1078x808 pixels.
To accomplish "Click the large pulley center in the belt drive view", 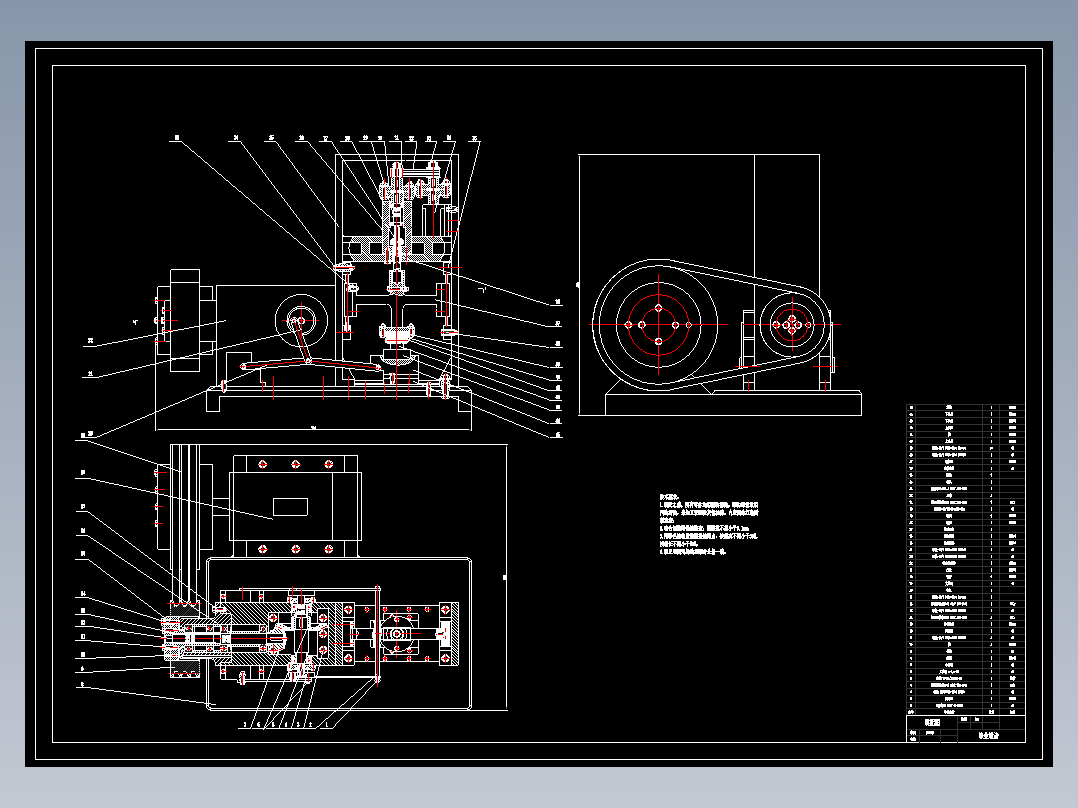I will [x=659, y=325].
